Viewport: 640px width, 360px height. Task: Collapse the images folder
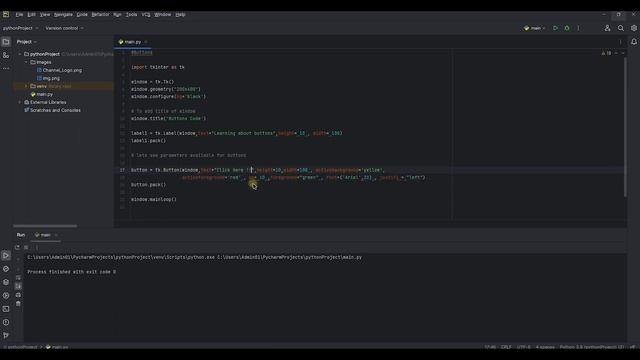coord(27,62)
